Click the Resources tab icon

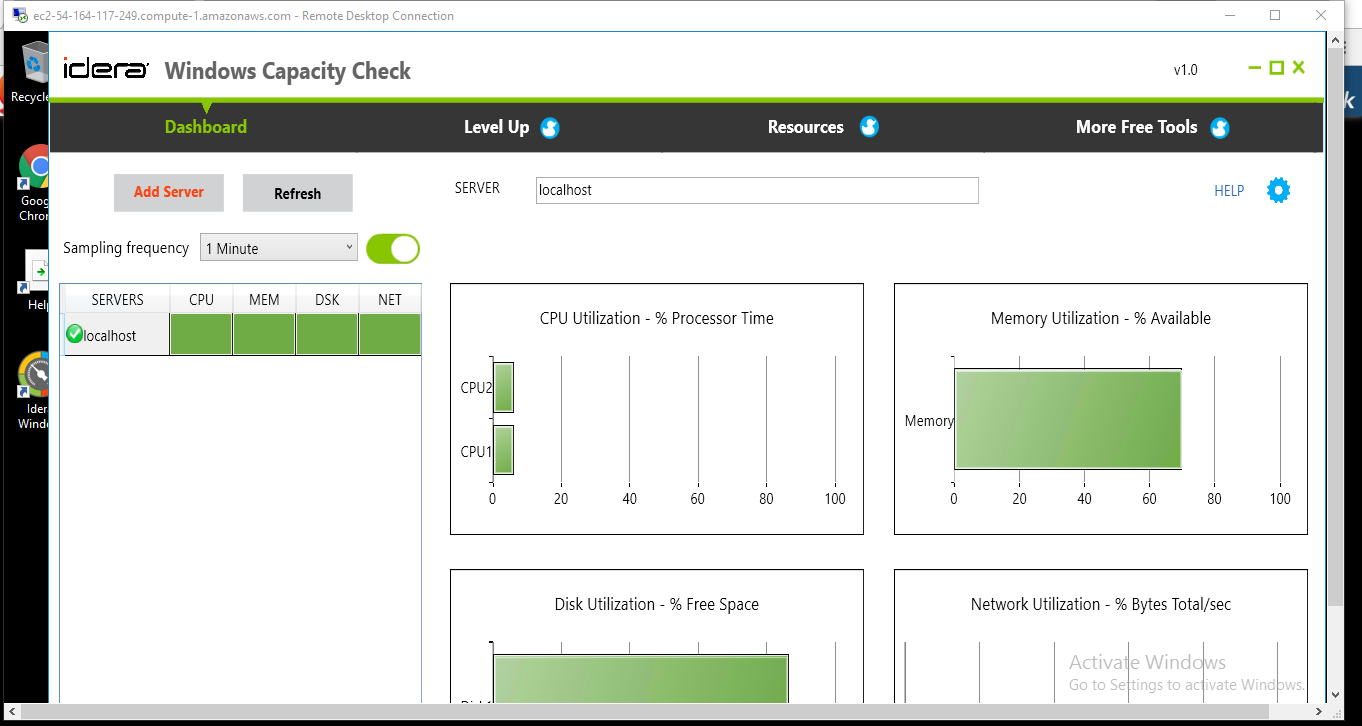click(869, 127)
